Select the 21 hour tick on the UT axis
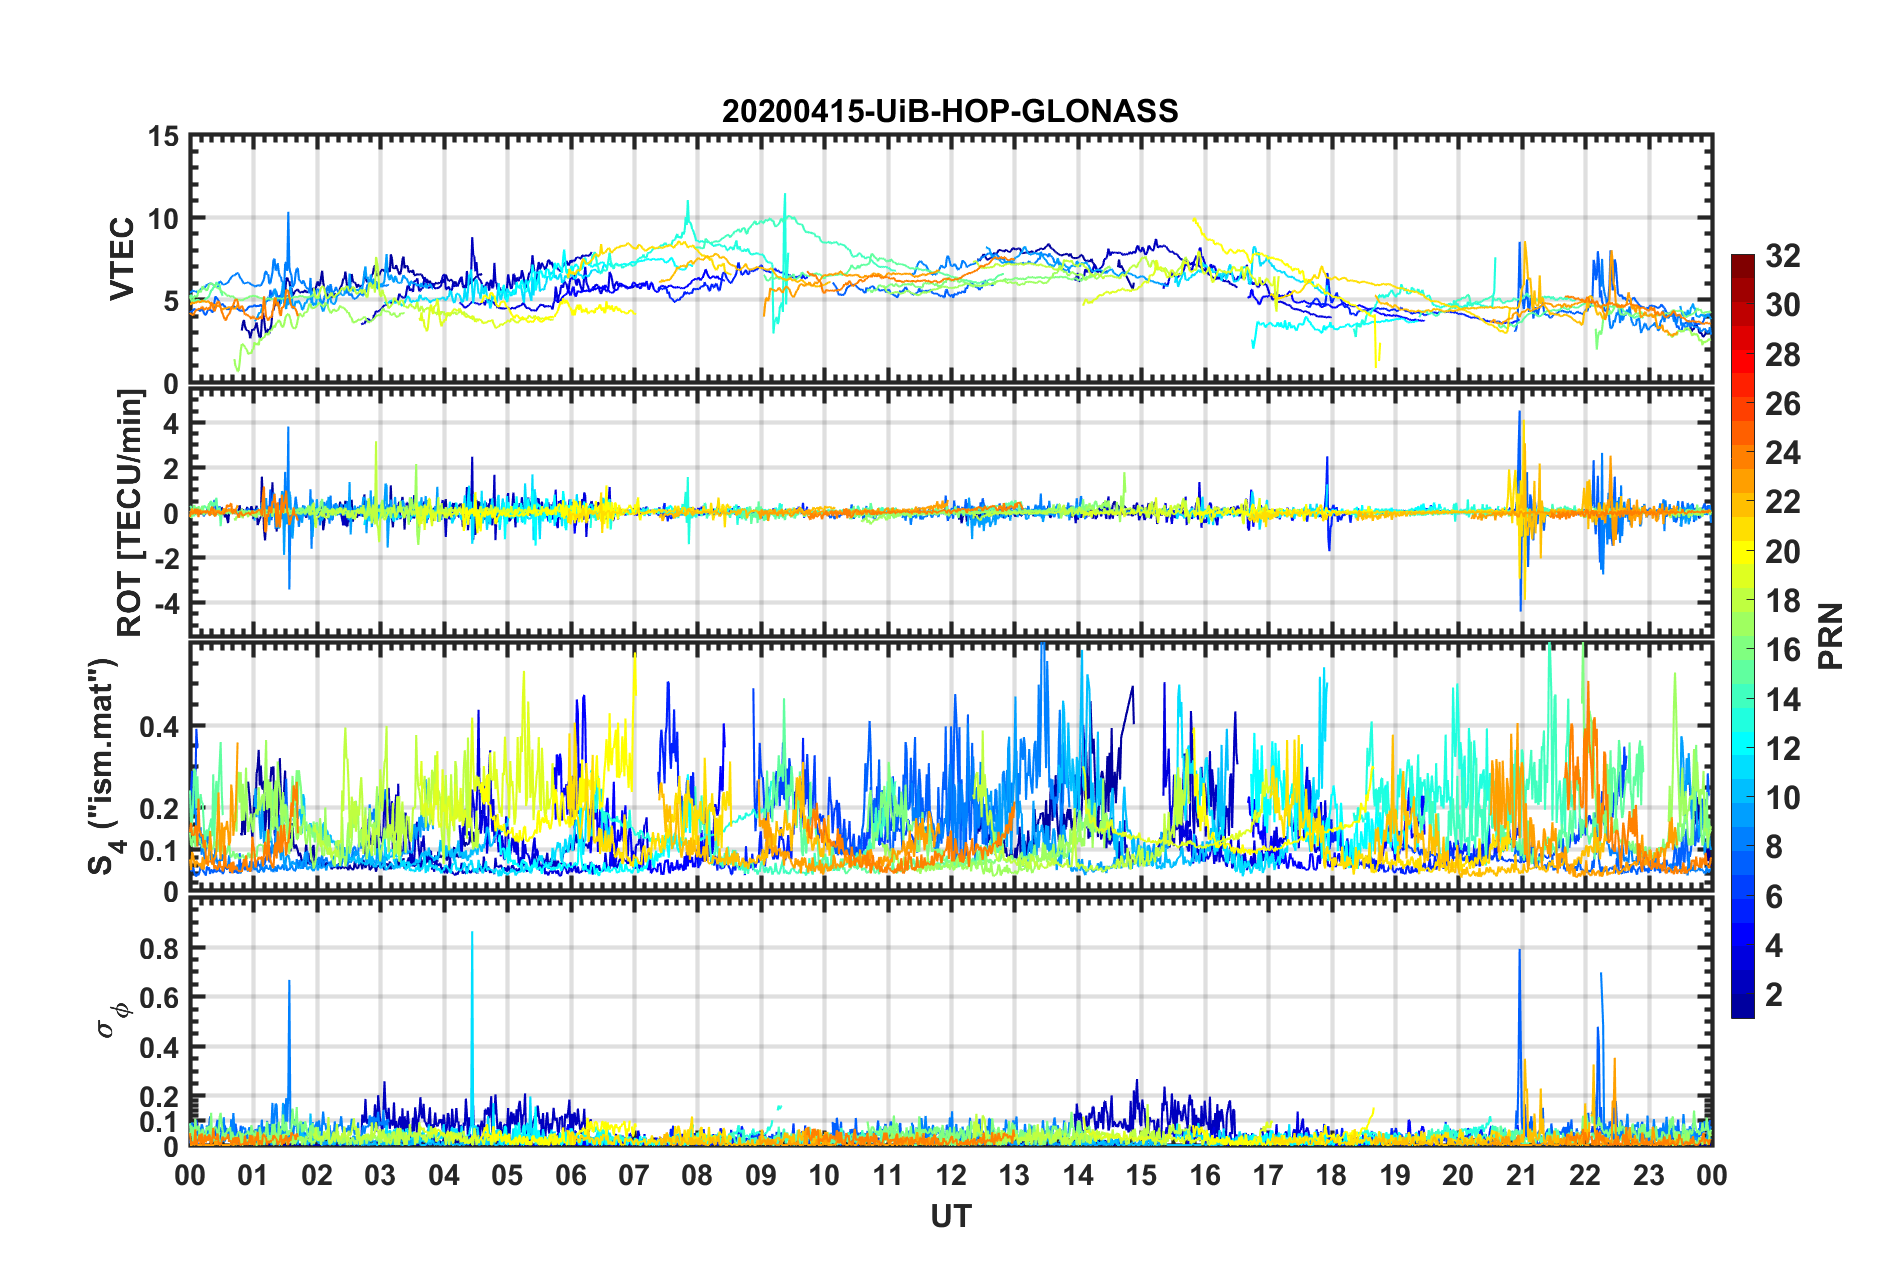 tap(1522, 1175)
